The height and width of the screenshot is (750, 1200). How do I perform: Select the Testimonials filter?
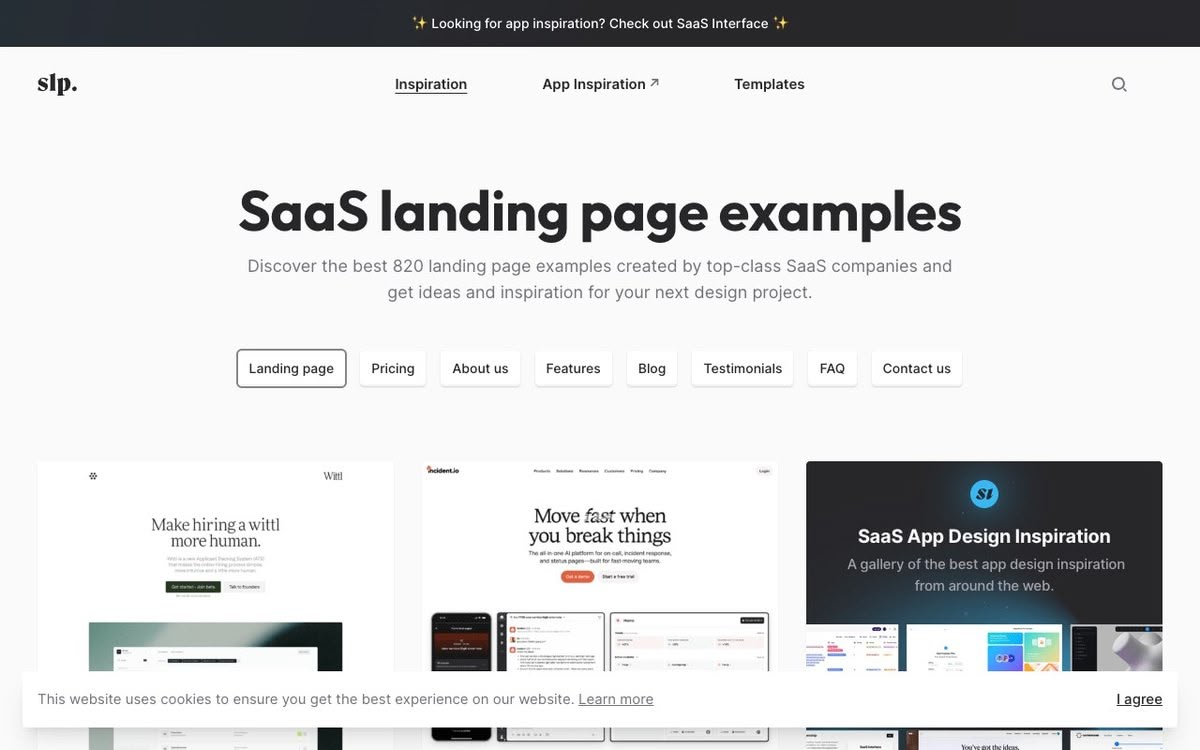tap(743, 368)
